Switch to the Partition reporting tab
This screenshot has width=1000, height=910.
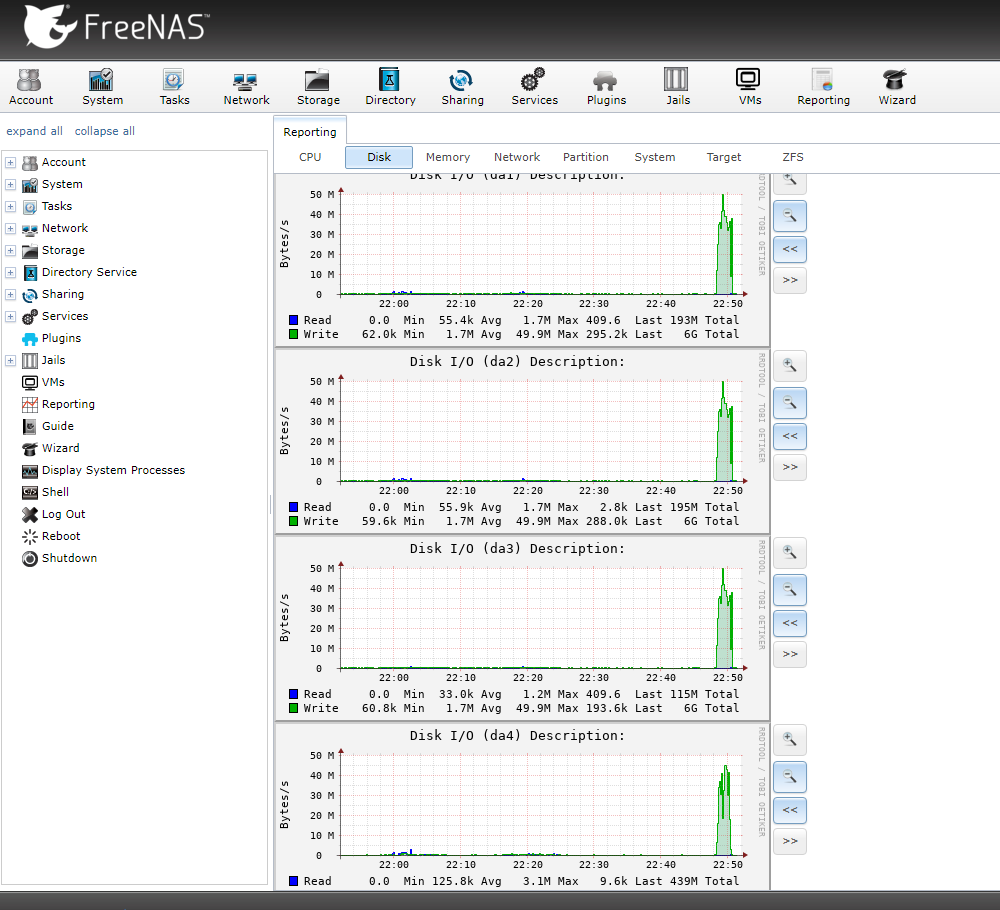[x=585, y=157]
